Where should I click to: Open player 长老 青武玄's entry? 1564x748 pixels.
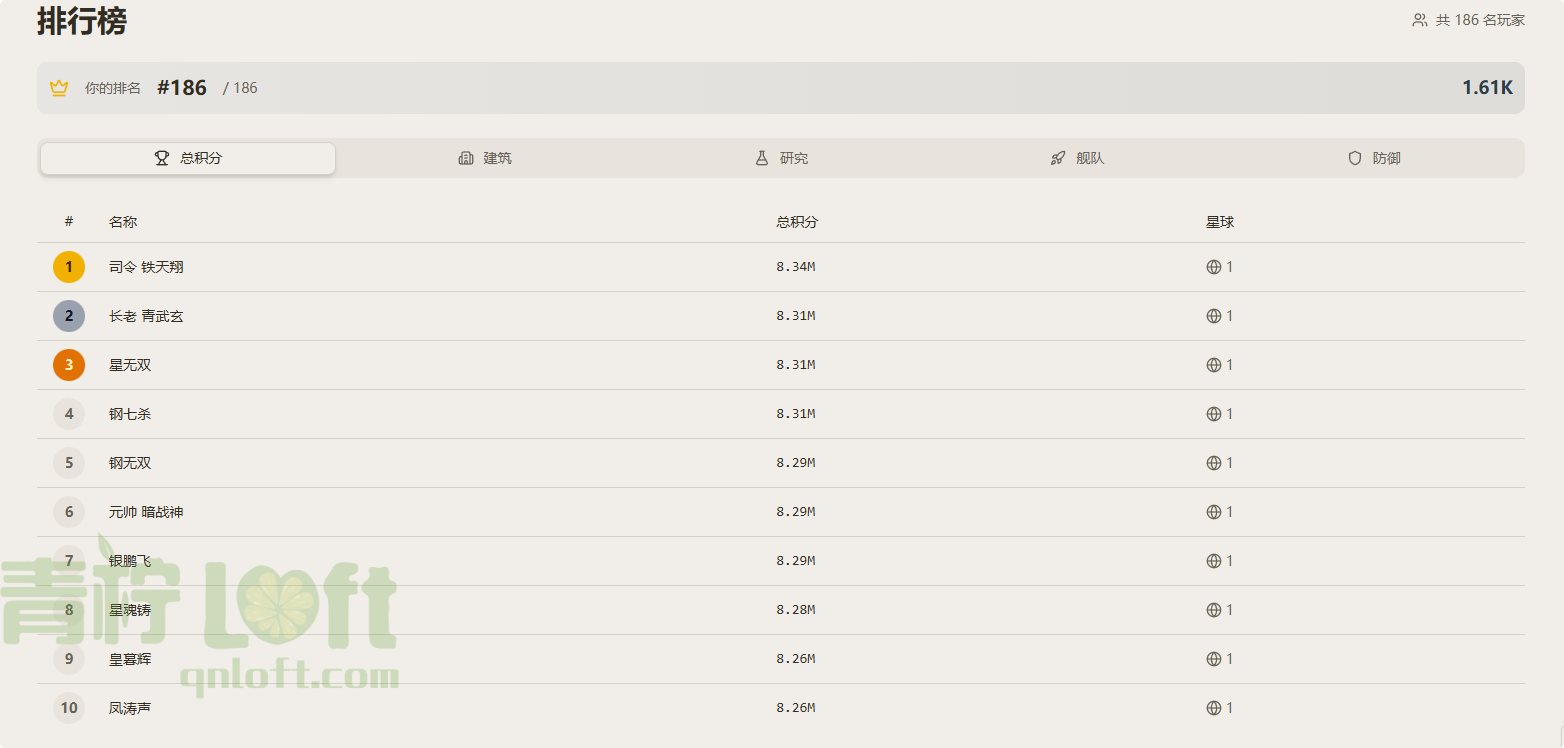[x=146, y=316]
